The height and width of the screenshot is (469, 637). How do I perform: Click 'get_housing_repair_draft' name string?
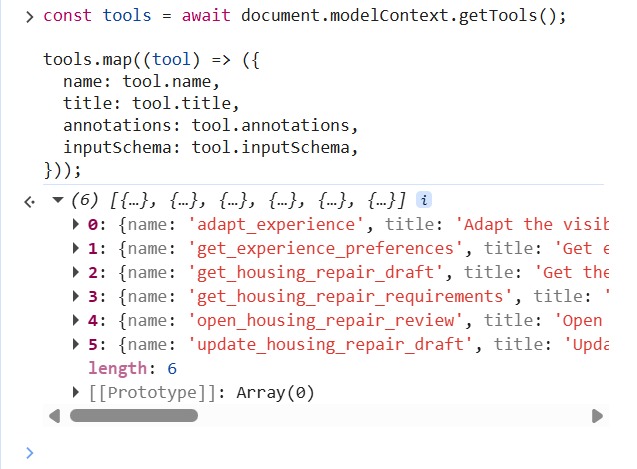(316, 272)
